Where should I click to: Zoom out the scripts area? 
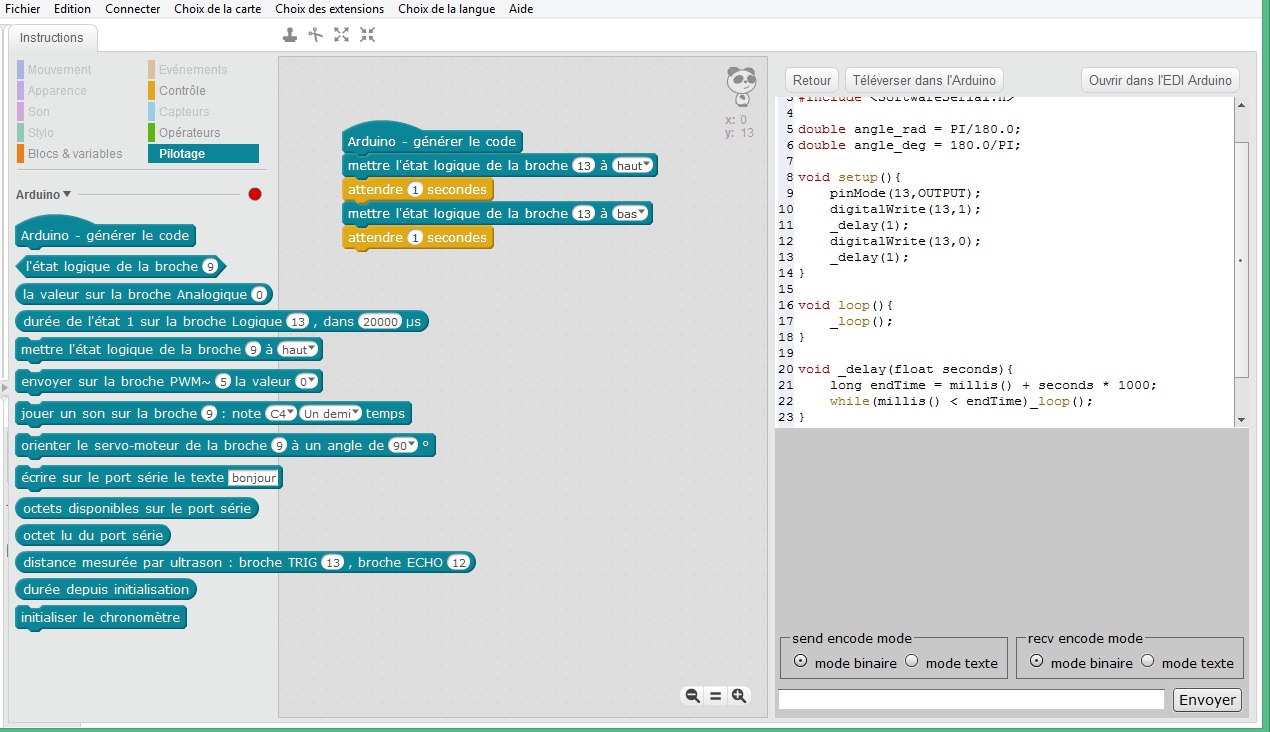pos(691,696)
